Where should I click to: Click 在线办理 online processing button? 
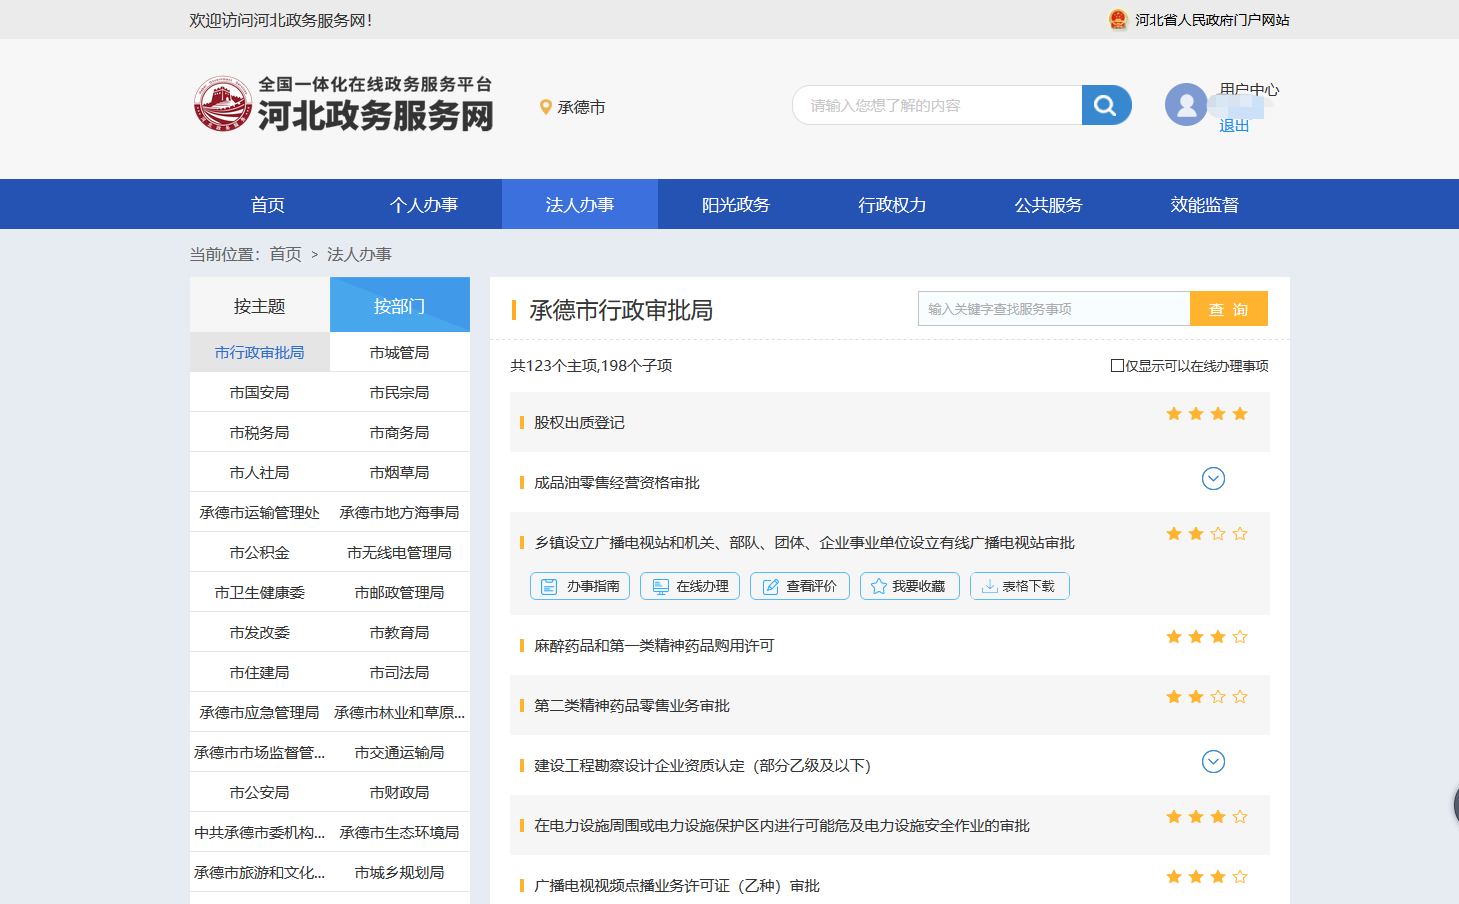coord(690,586)
